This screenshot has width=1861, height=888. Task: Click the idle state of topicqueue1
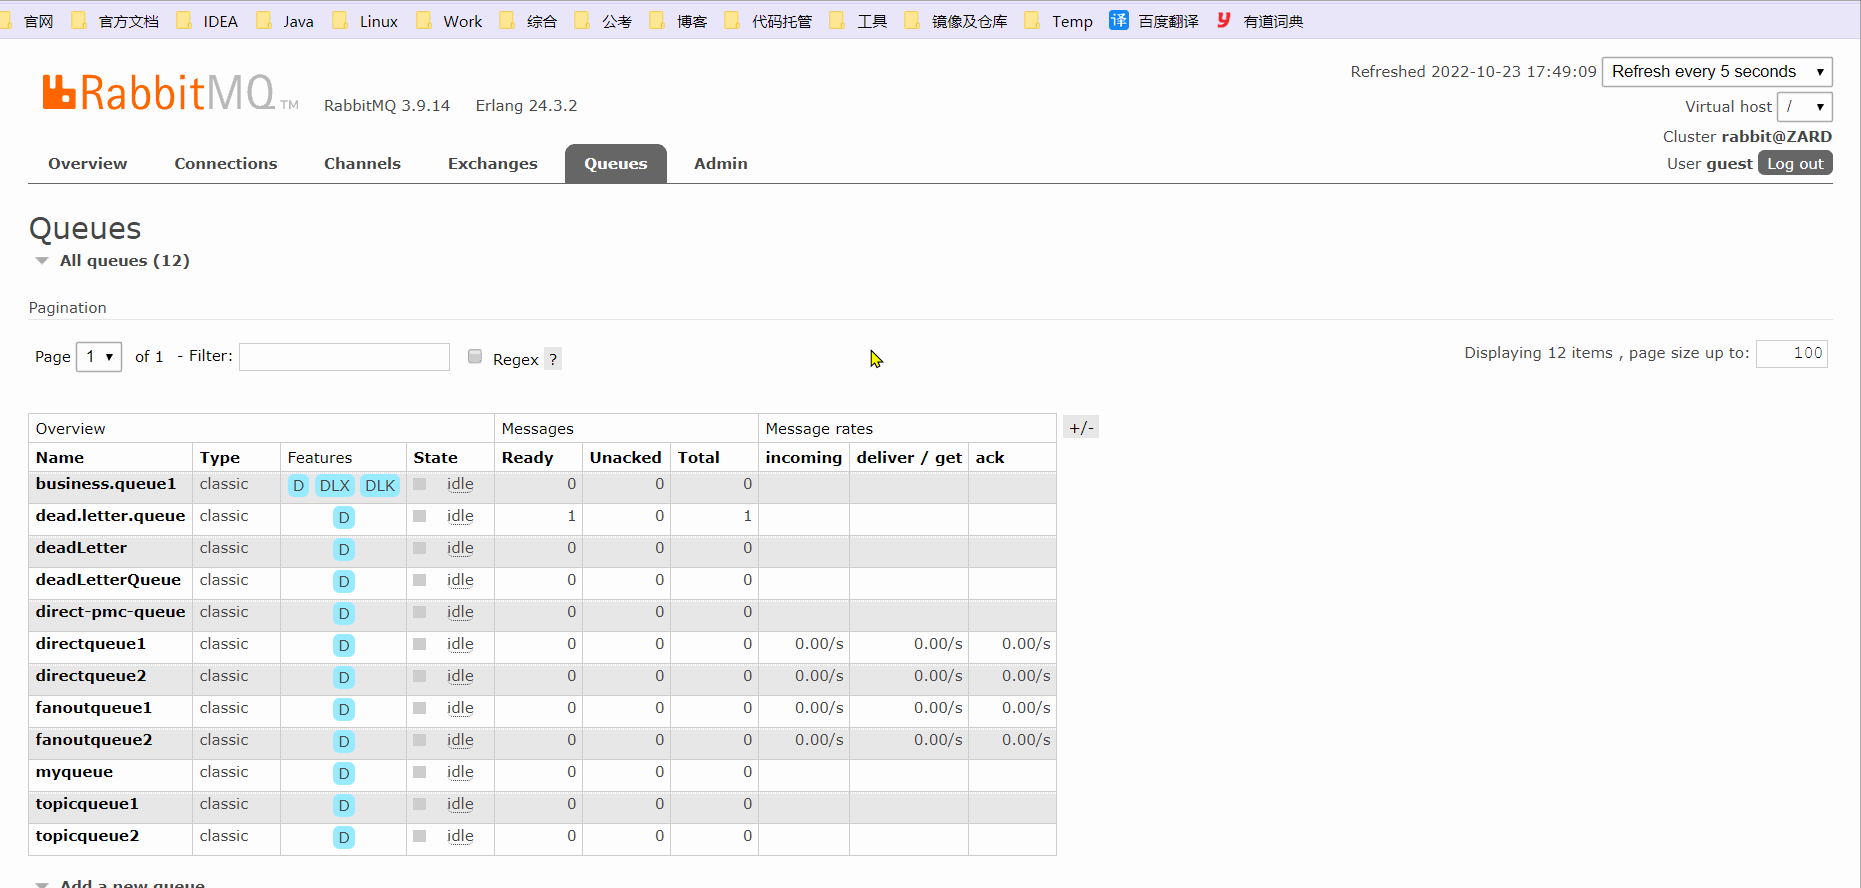(x=460, y=805)
